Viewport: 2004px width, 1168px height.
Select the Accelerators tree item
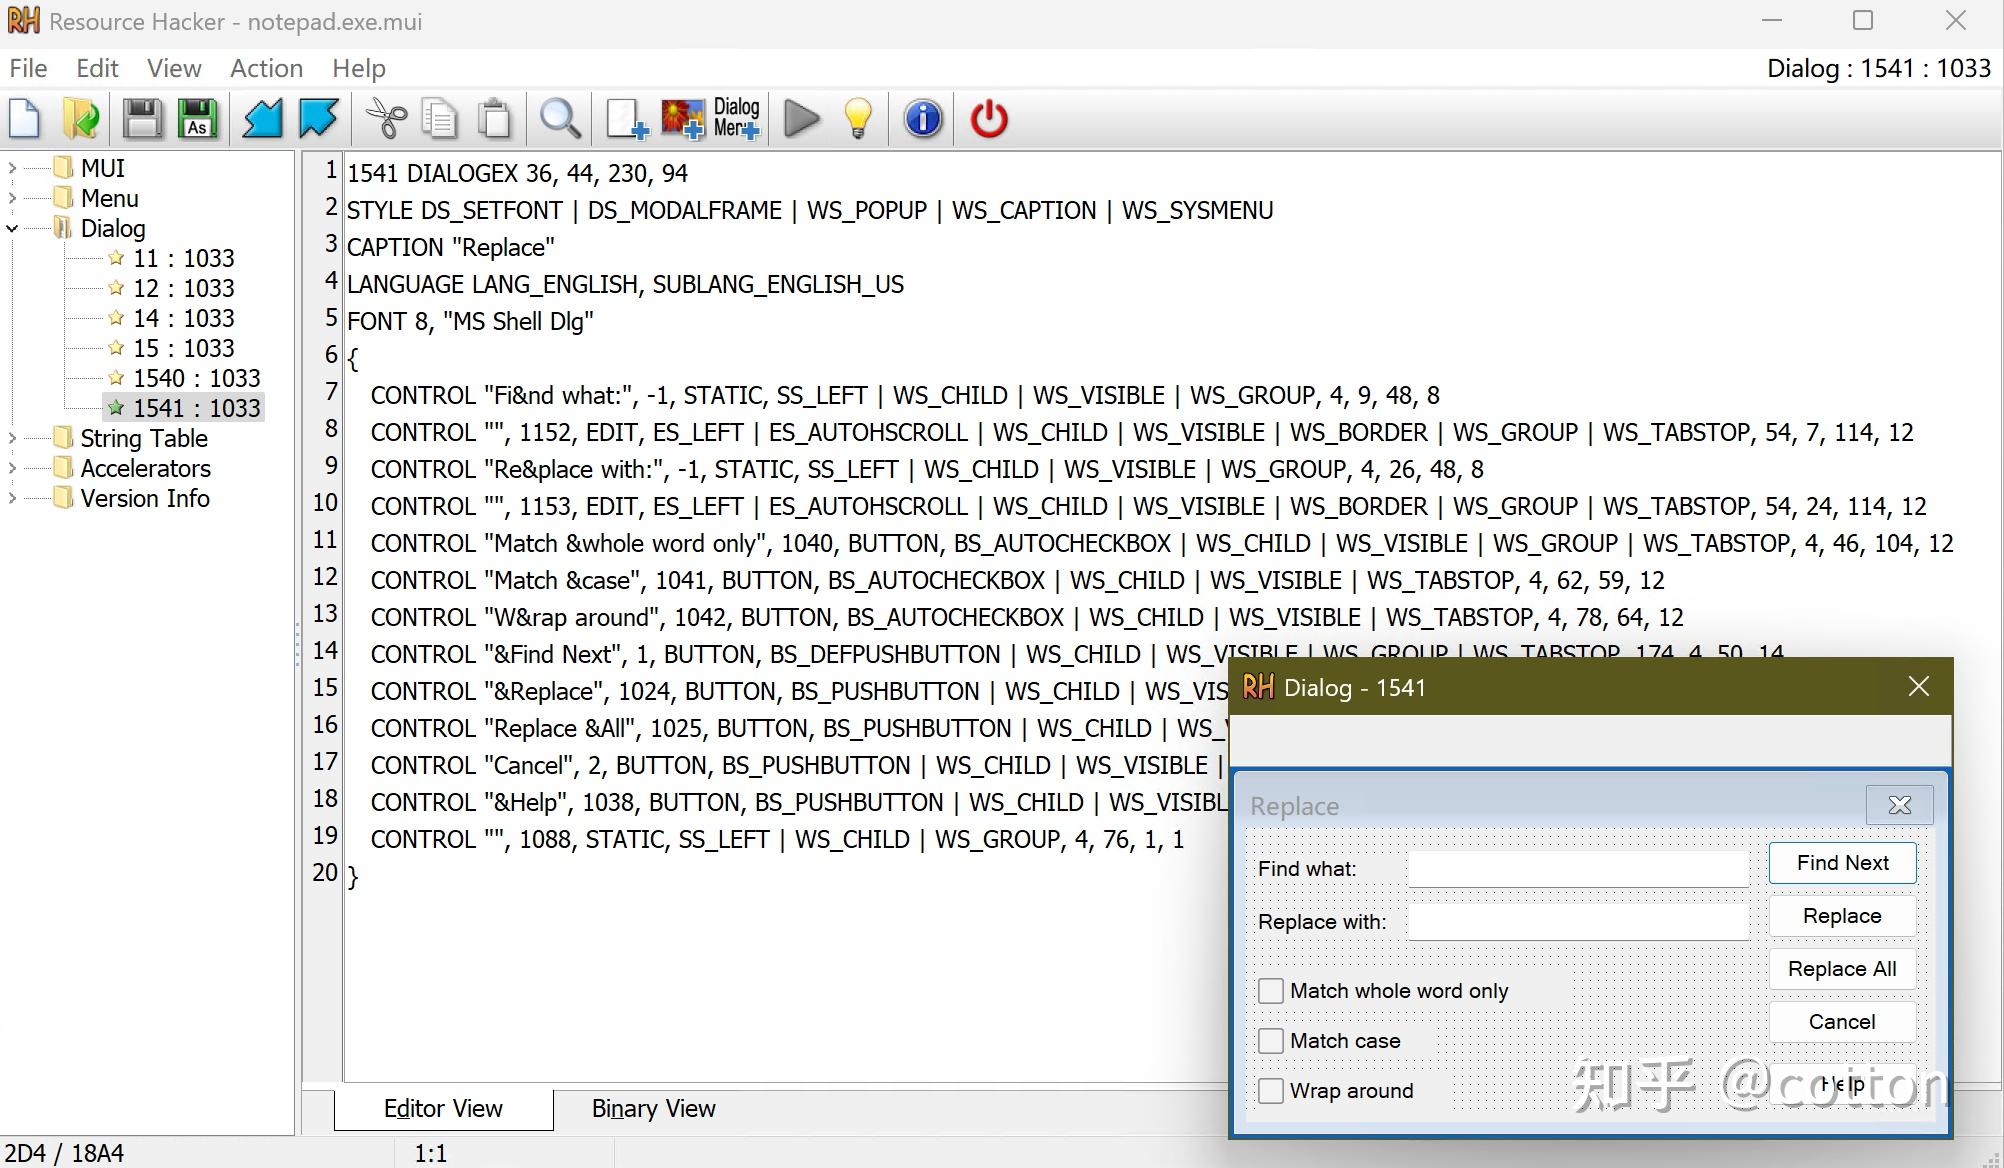pos(146,468)
